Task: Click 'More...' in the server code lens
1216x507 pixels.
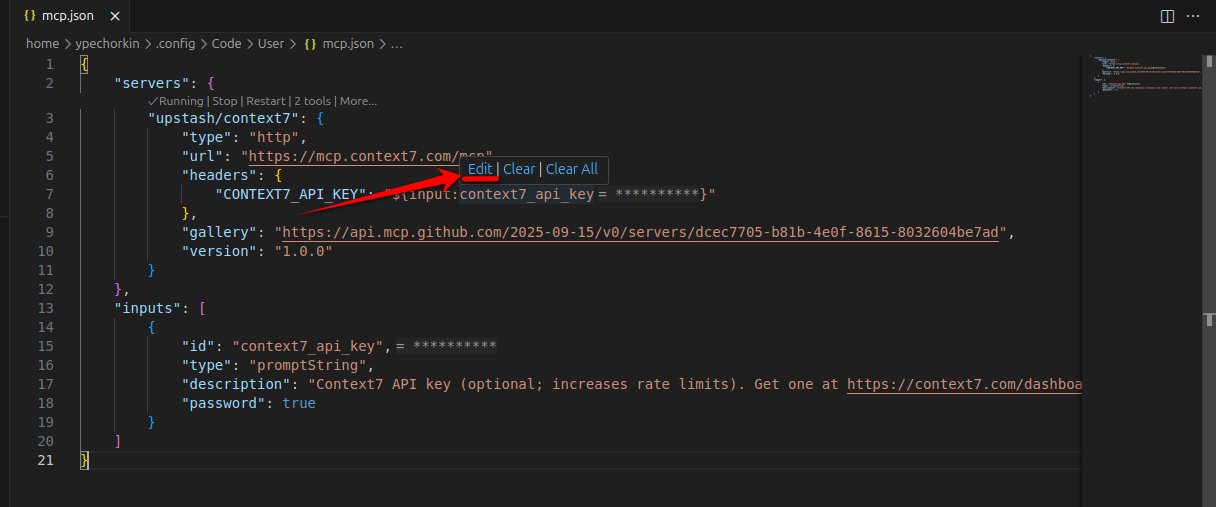Action: (358, 101)
